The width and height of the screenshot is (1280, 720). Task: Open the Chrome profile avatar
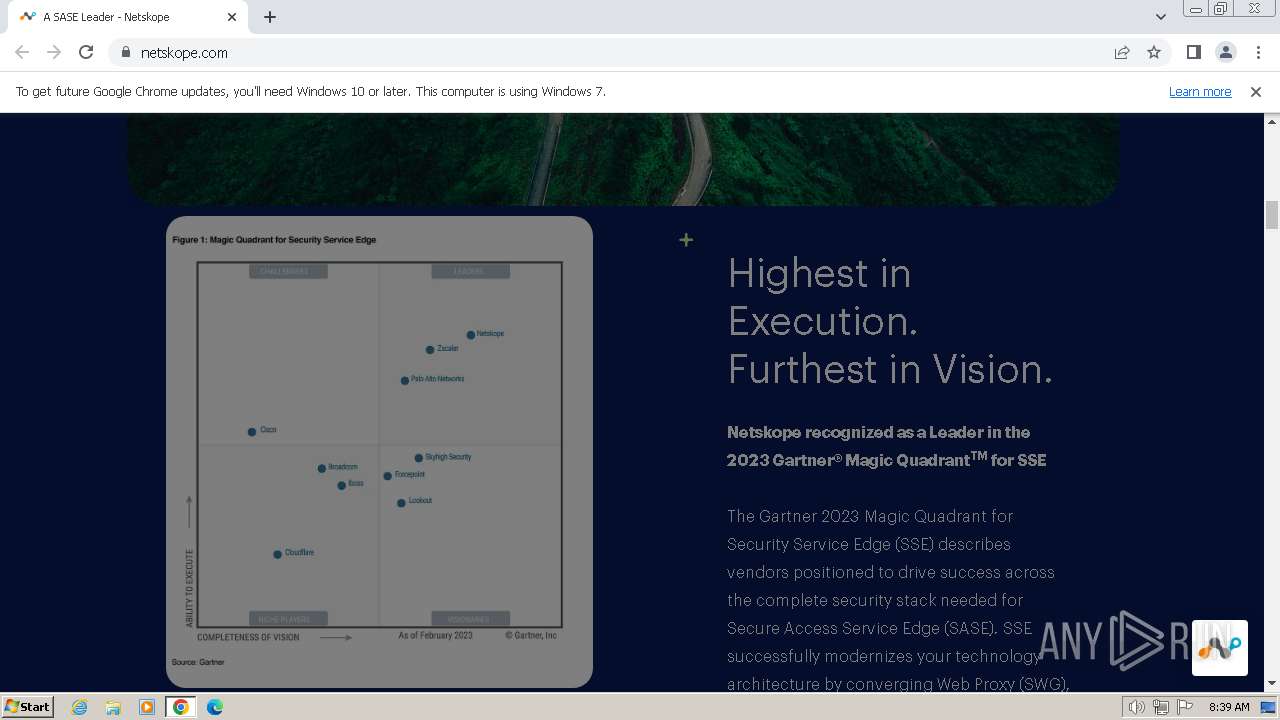pos(1225,52)
